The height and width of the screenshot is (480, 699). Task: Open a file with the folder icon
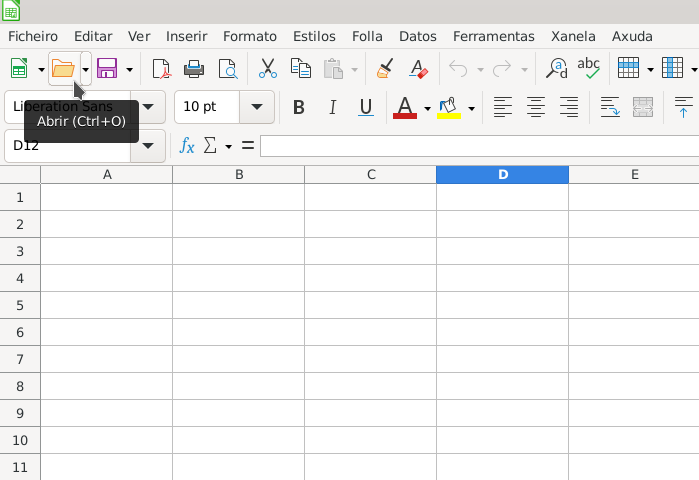click(x=63, y=69)
